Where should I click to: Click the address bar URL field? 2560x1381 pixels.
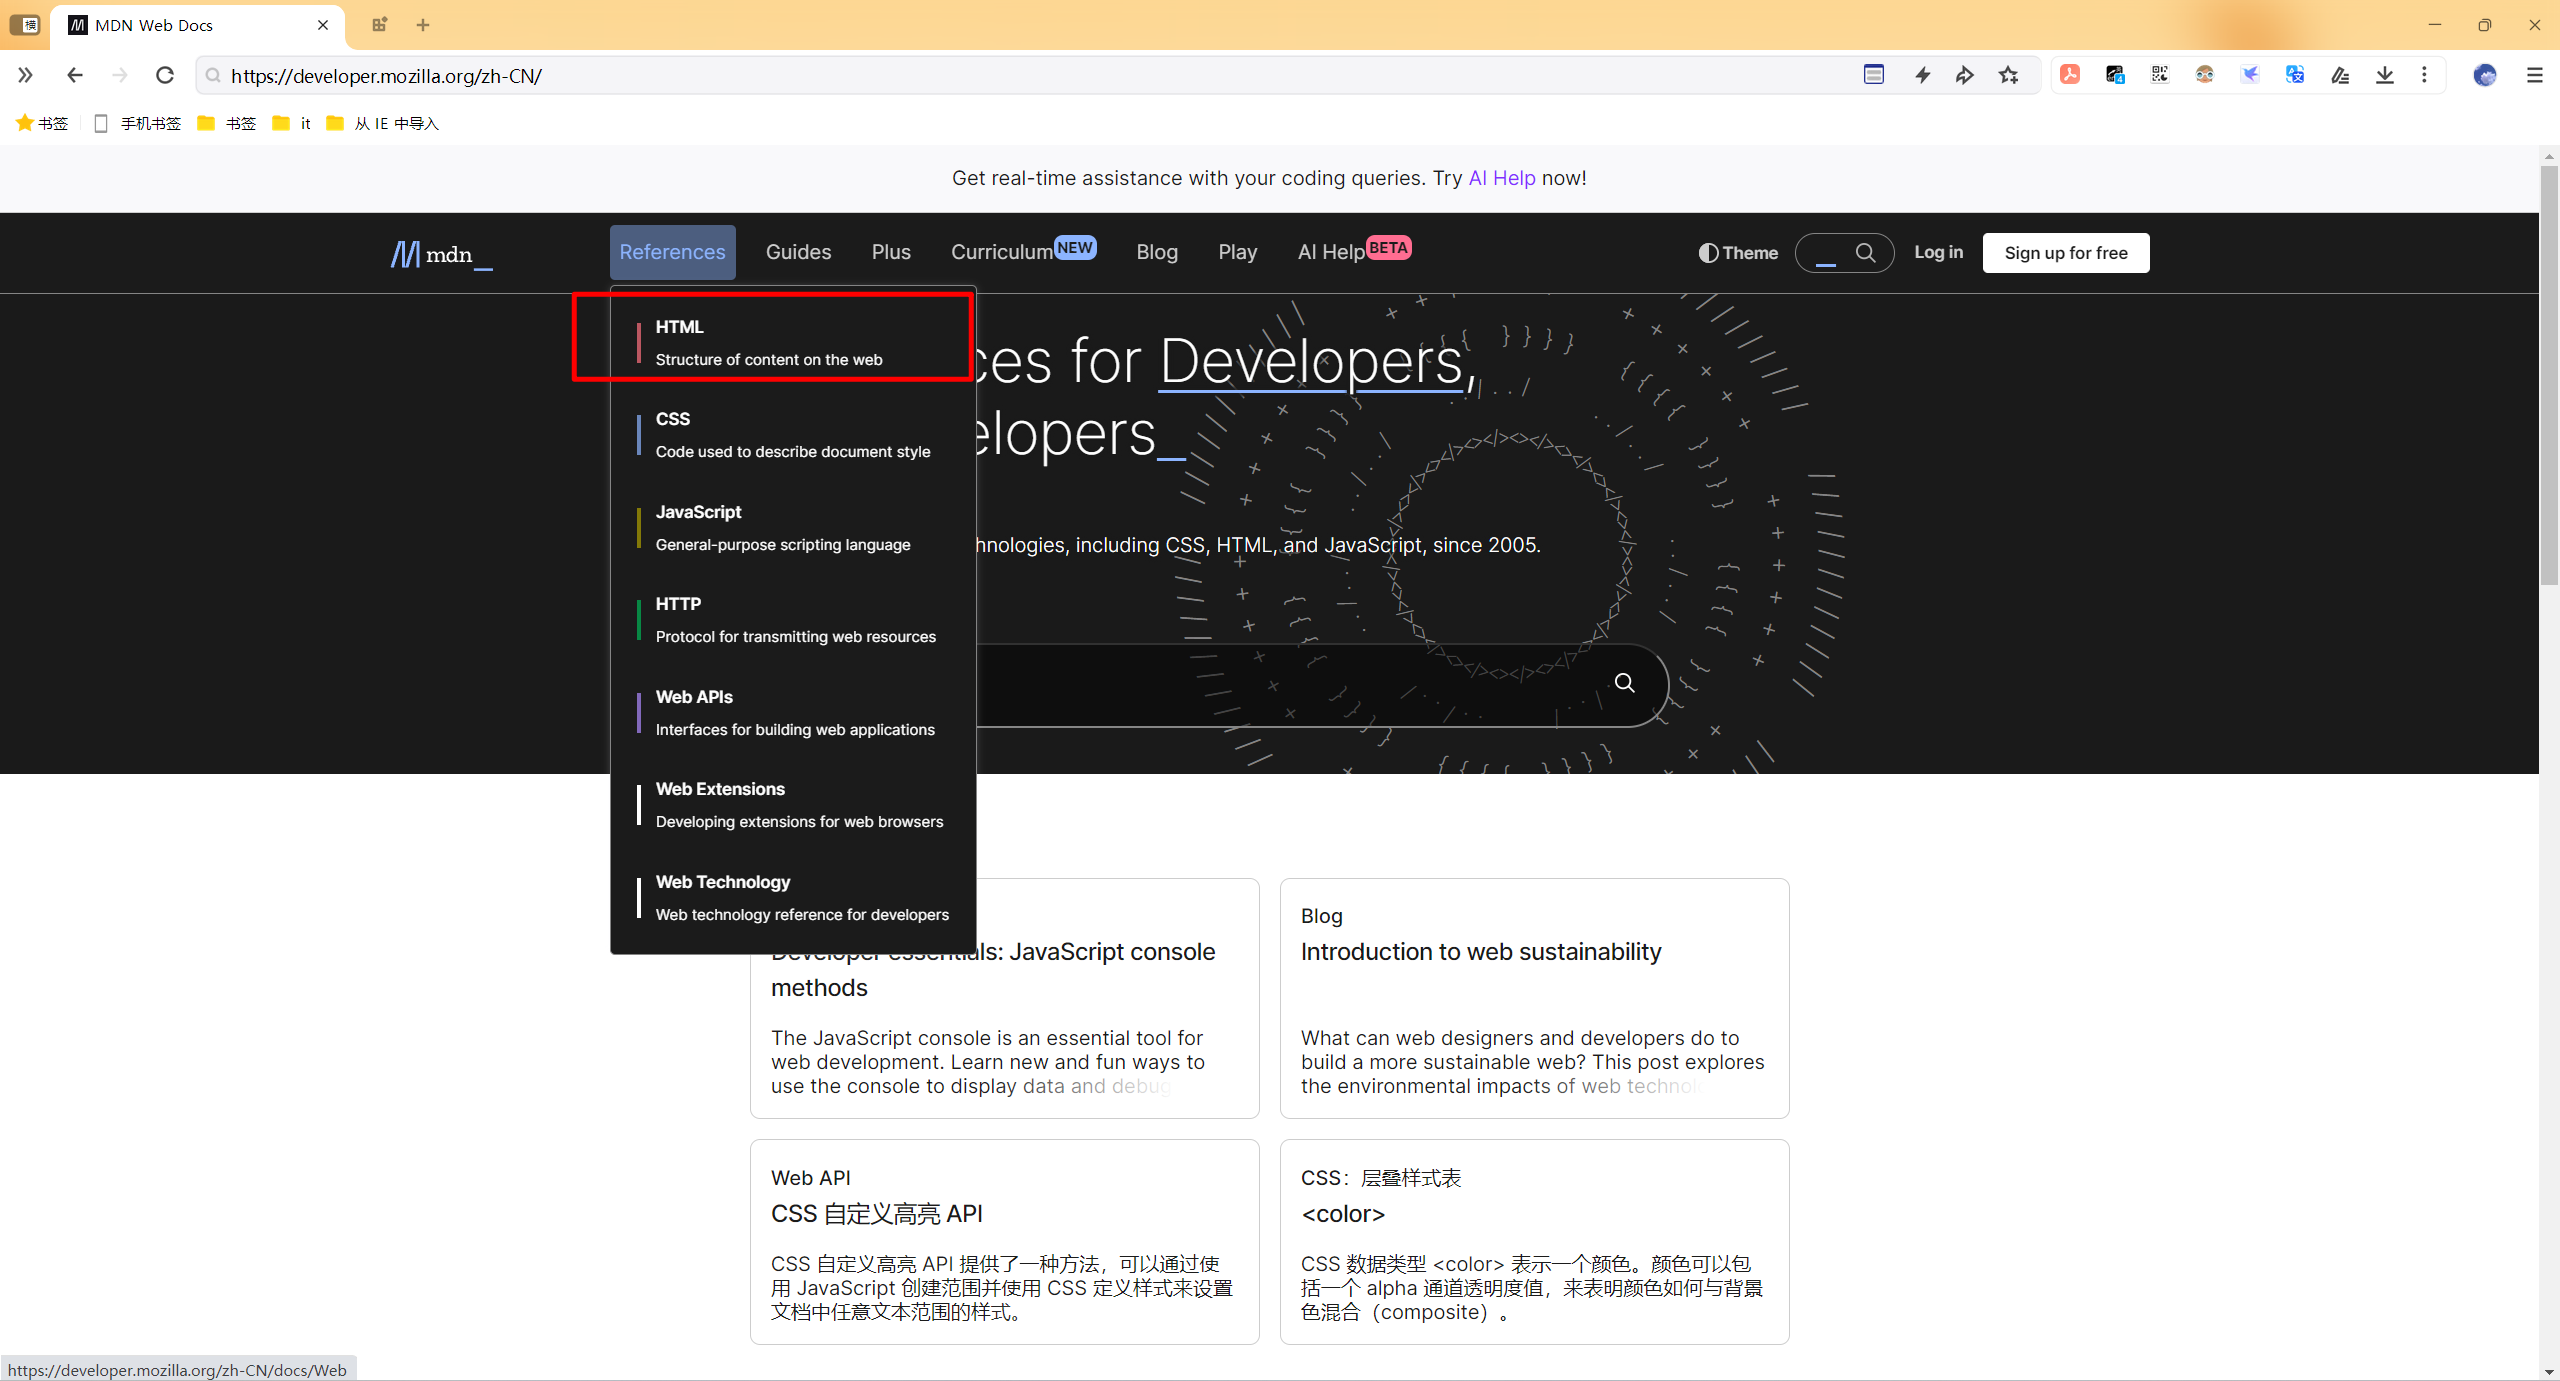point(1030,76)
